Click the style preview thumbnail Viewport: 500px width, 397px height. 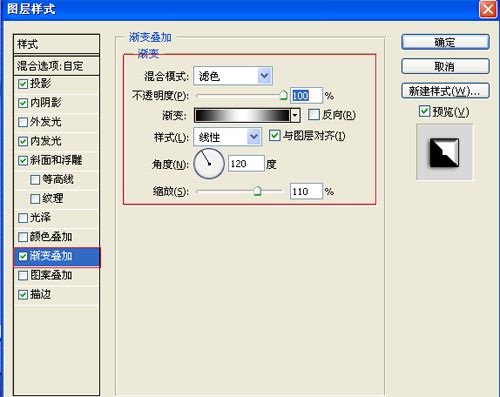point(444,152)
